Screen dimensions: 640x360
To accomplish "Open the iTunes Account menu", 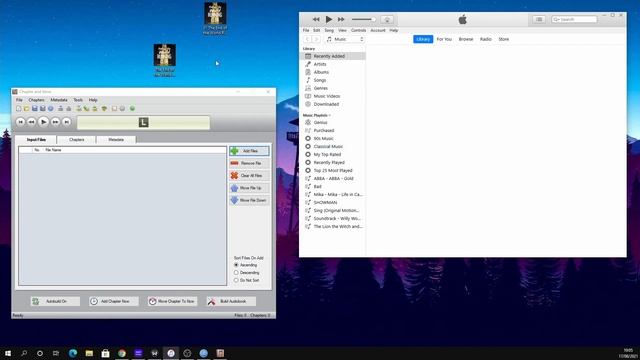I will coord(378,30).
